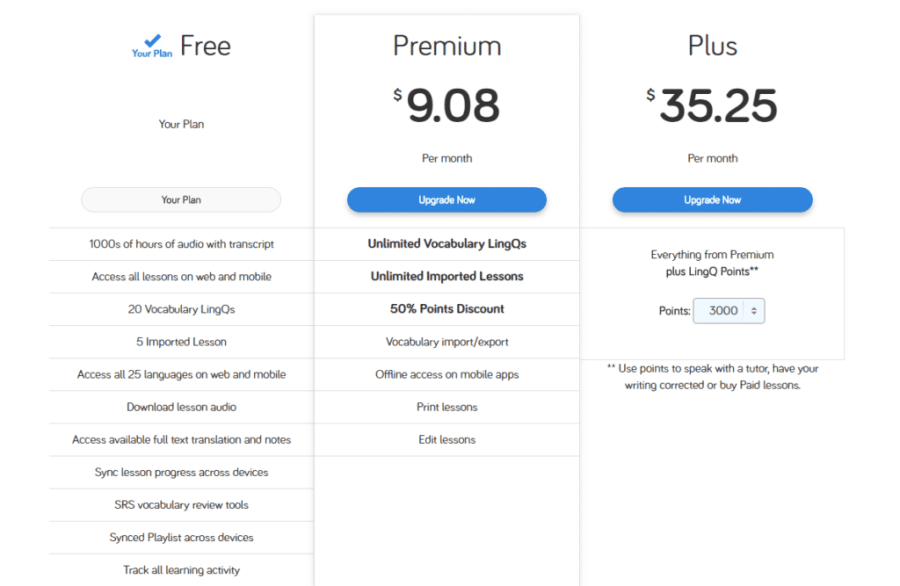Open the Points amount dropdown

[729, 311]
